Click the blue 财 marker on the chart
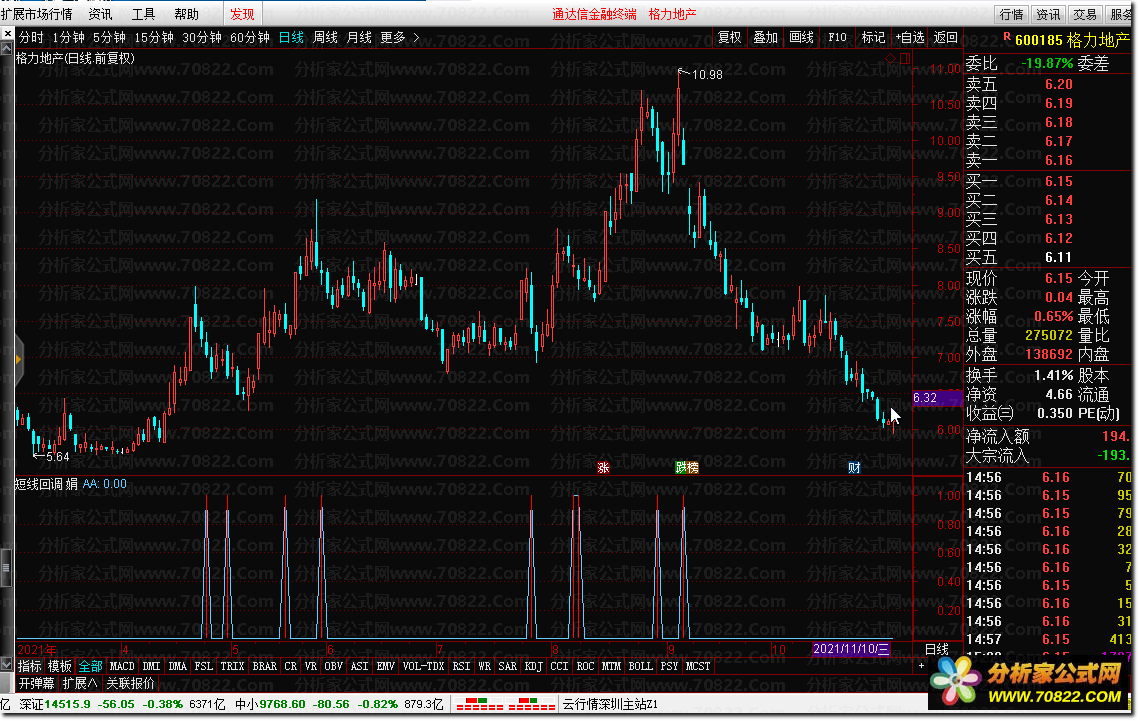1140x721 pixels. click(854, 467)
